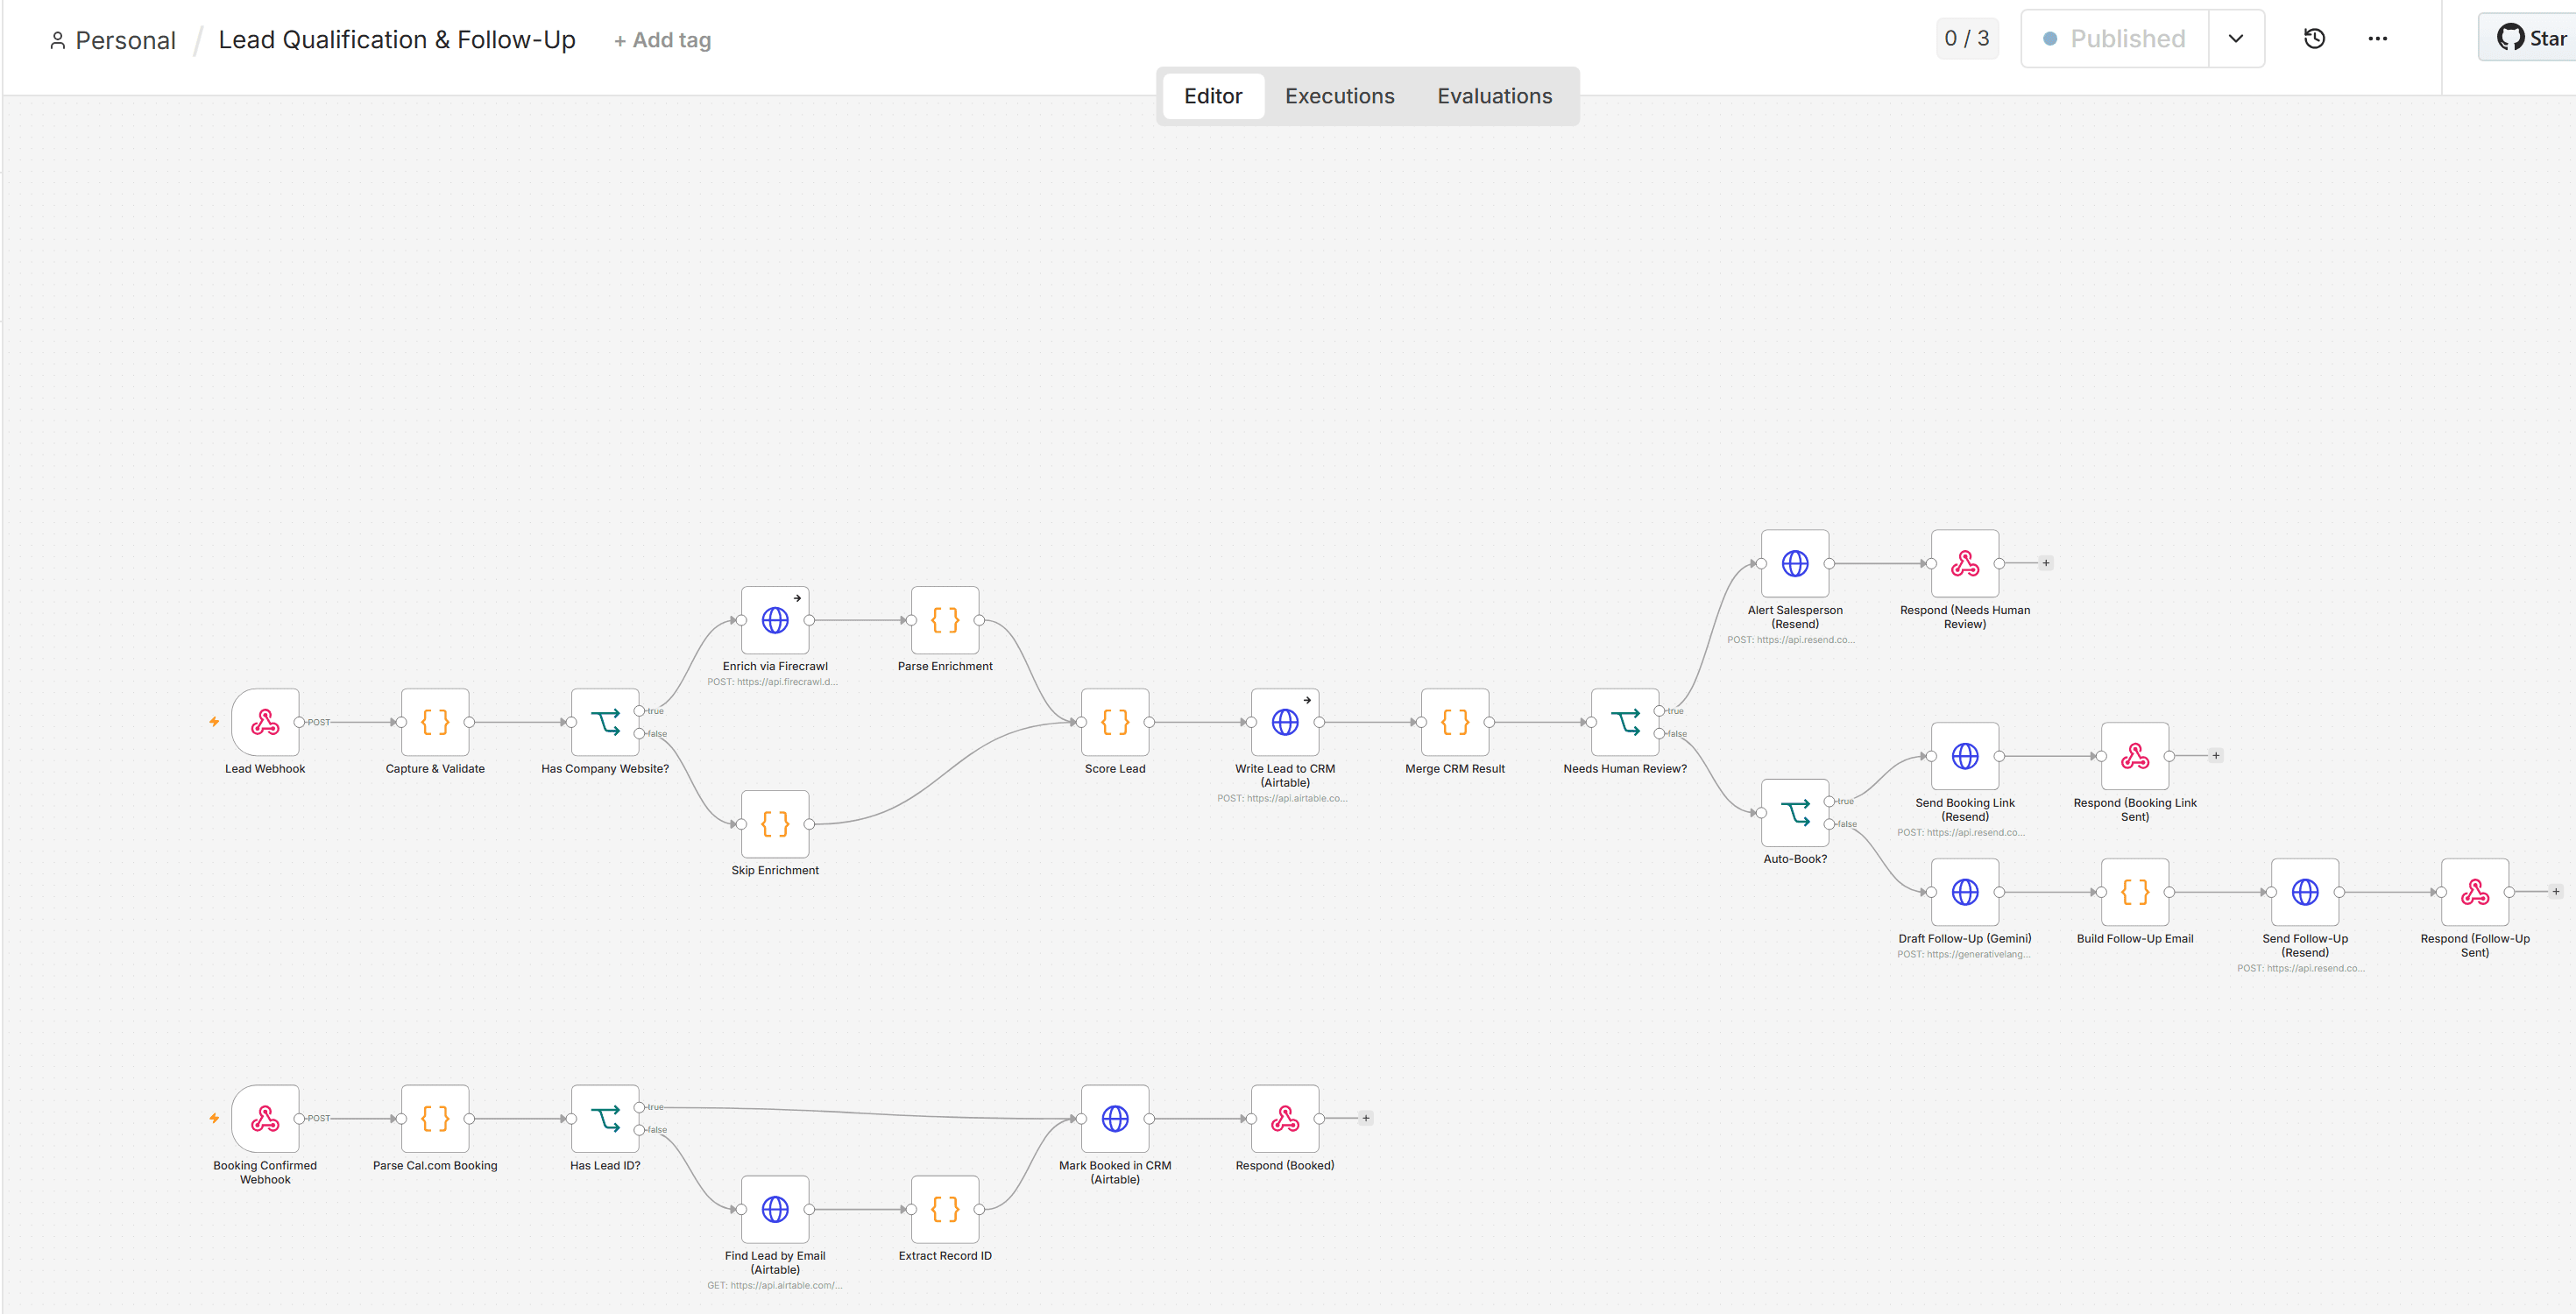Switch to the Evaluations tab
Screen dimensions: 2576x1314
click(1494, 96)
